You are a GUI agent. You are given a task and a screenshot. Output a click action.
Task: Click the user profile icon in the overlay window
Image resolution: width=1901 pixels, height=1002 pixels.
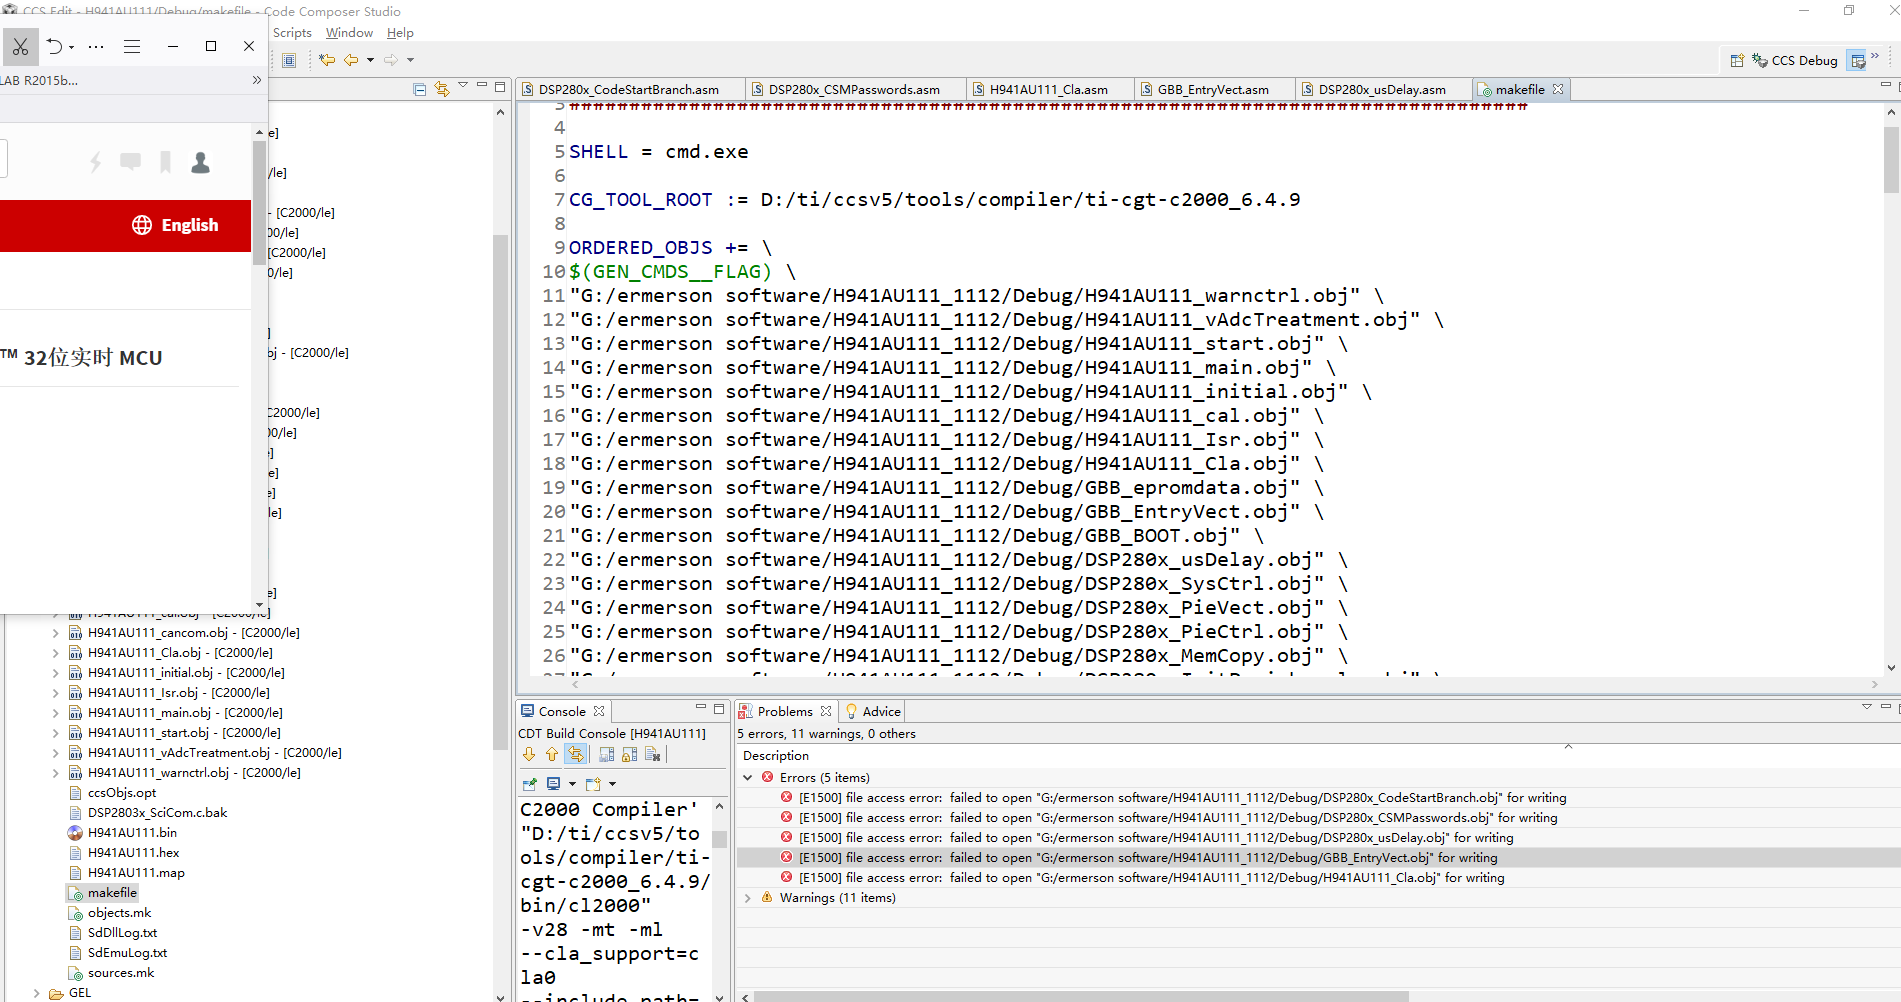[200, 162]
